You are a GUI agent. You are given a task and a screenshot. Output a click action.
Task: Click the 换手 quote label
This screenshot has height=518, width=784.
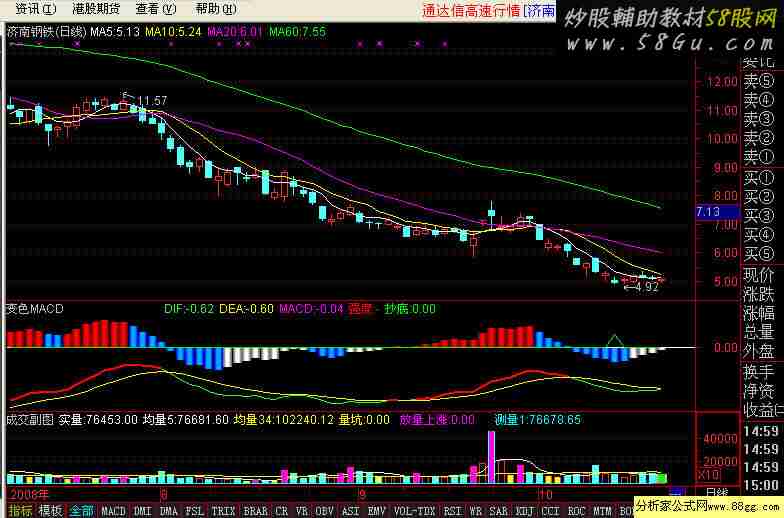(x=758, y=372)
